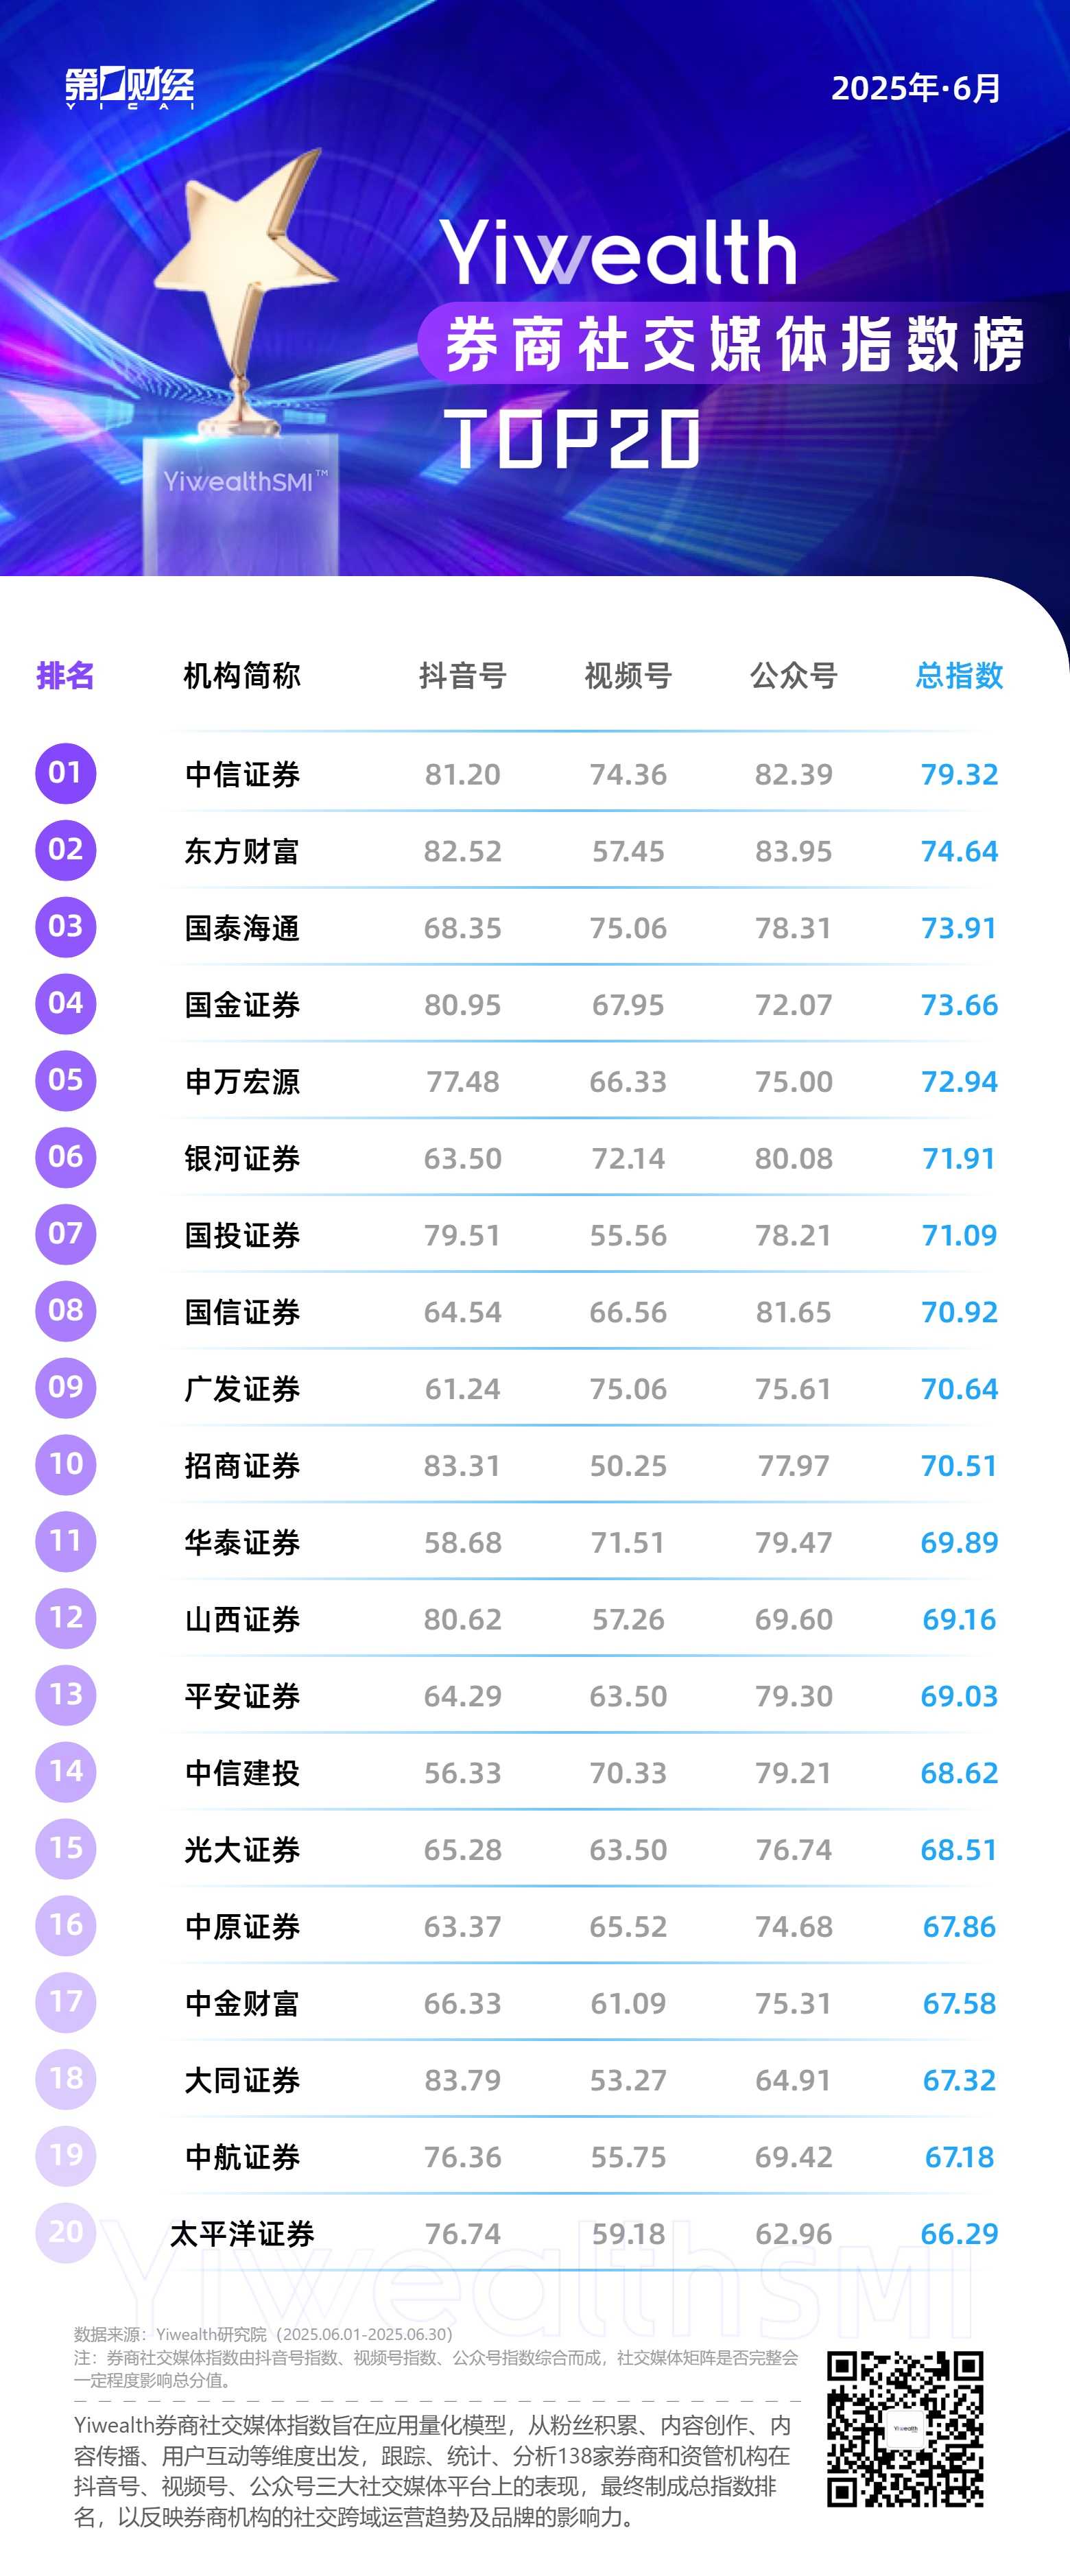Click the 排名 column header
The image size is (1070, 2576).
pyautogui.click(x=66, y=676)
